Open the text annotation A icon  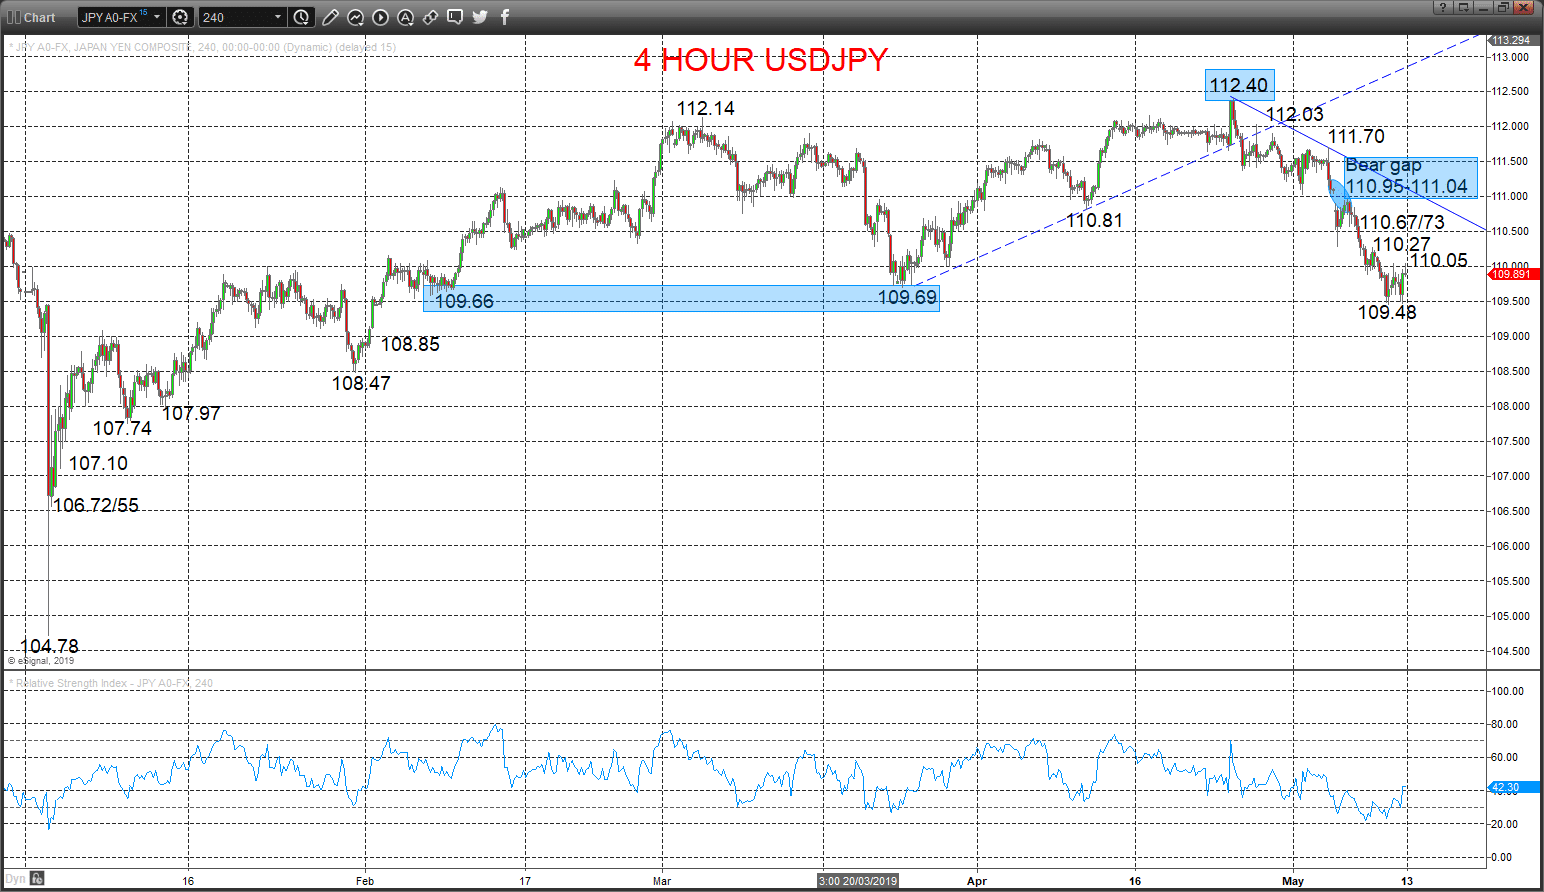click(x=405, y=17)
